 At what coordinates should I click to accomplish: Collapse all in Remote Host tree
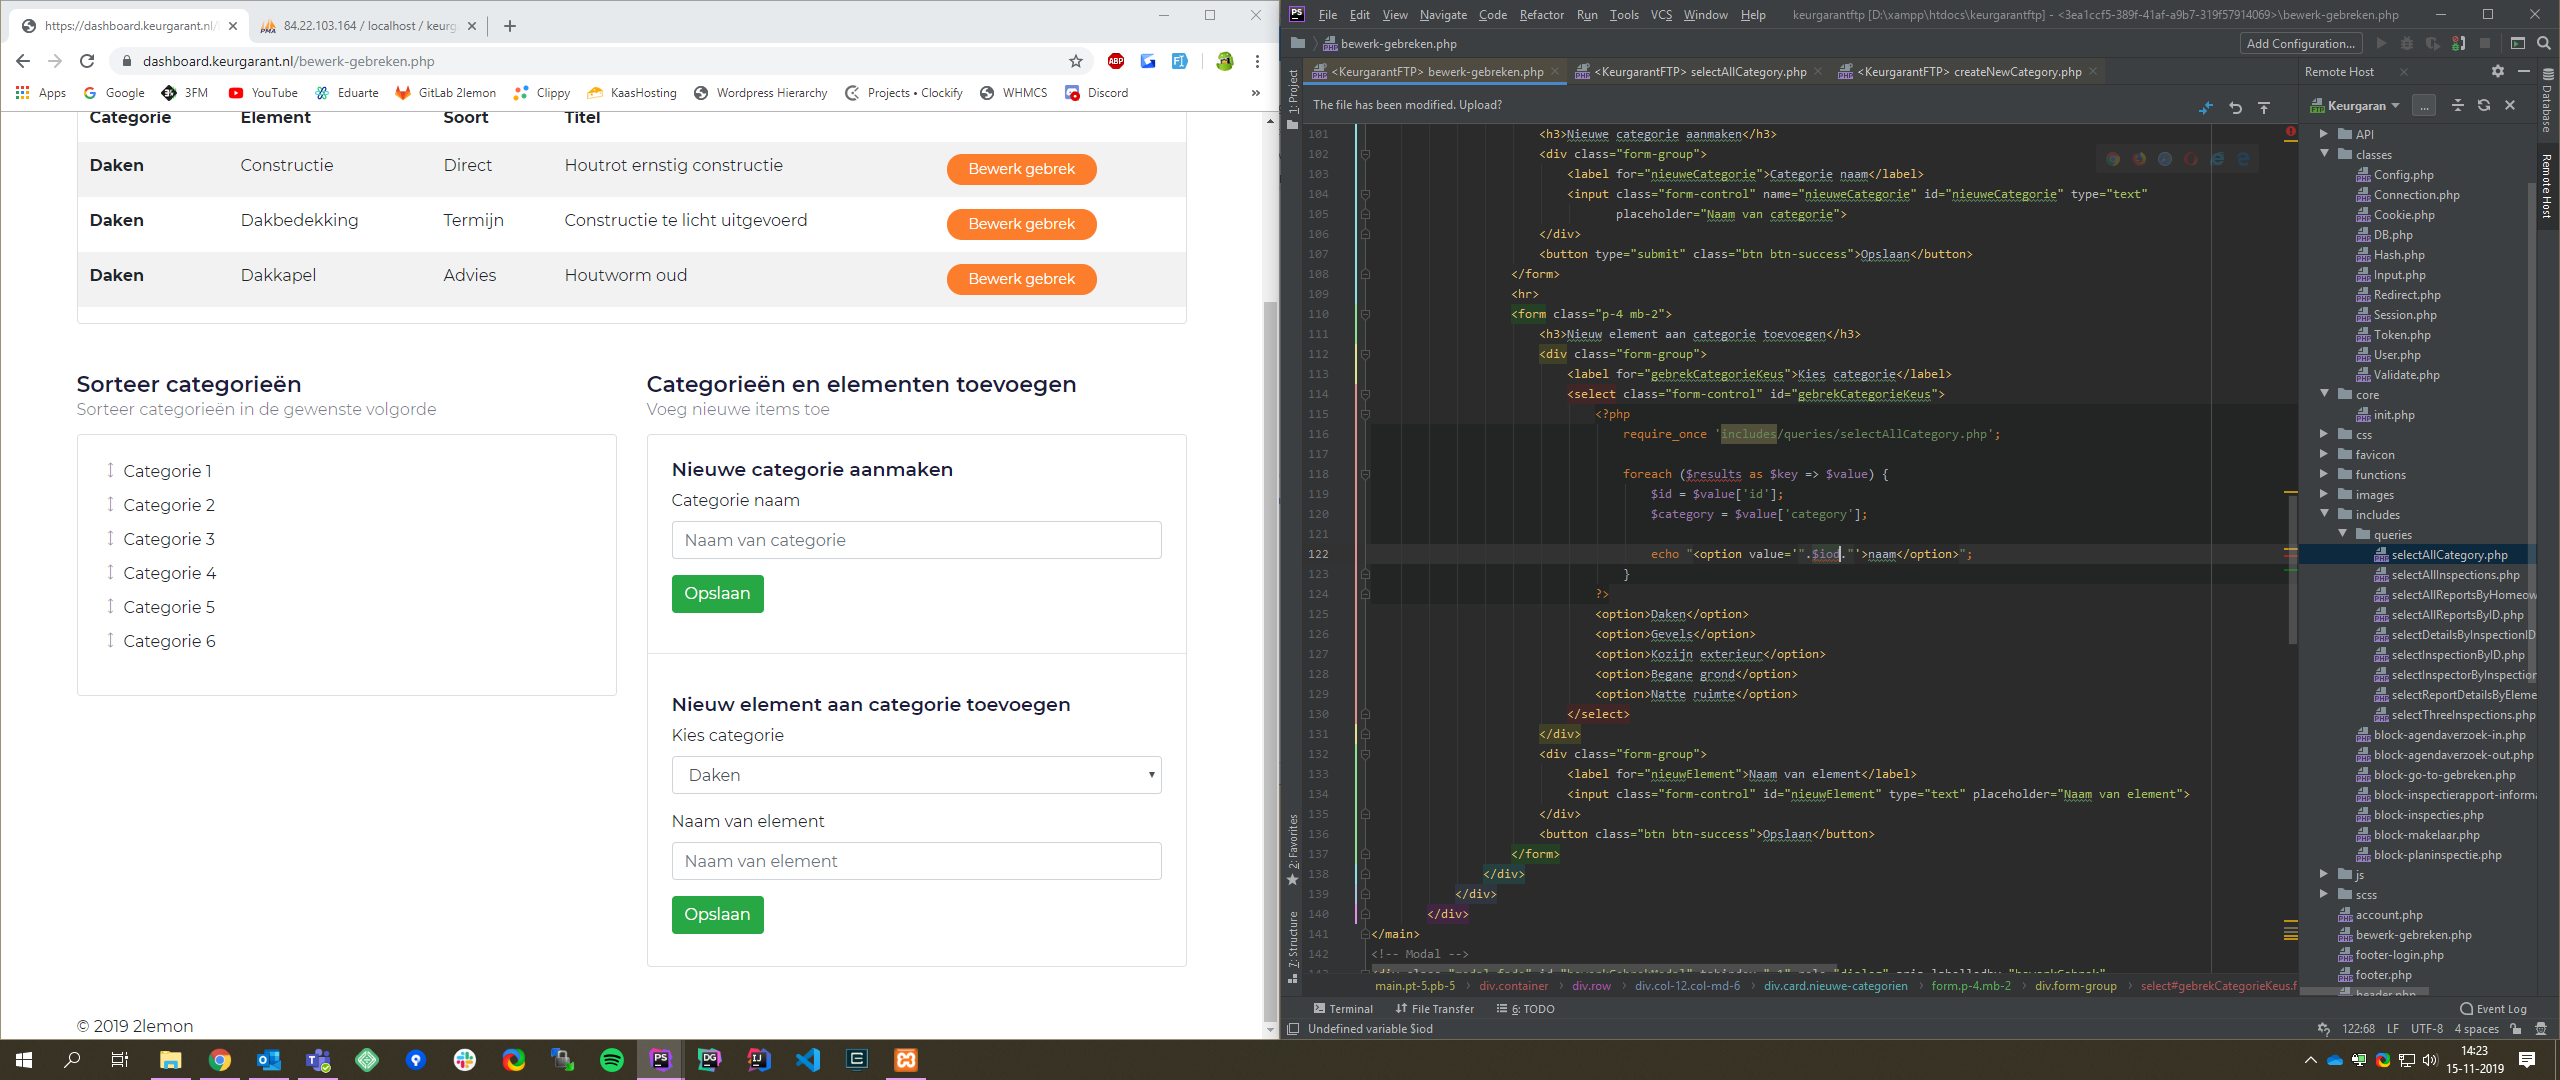point(2457,105)
